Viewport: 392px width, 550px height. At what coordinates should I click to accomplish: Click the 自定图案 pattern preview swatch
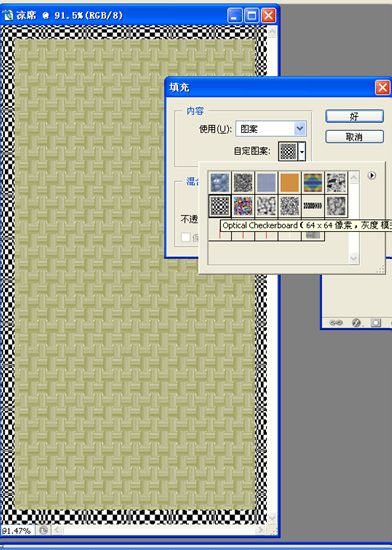(x=288, y=152)
